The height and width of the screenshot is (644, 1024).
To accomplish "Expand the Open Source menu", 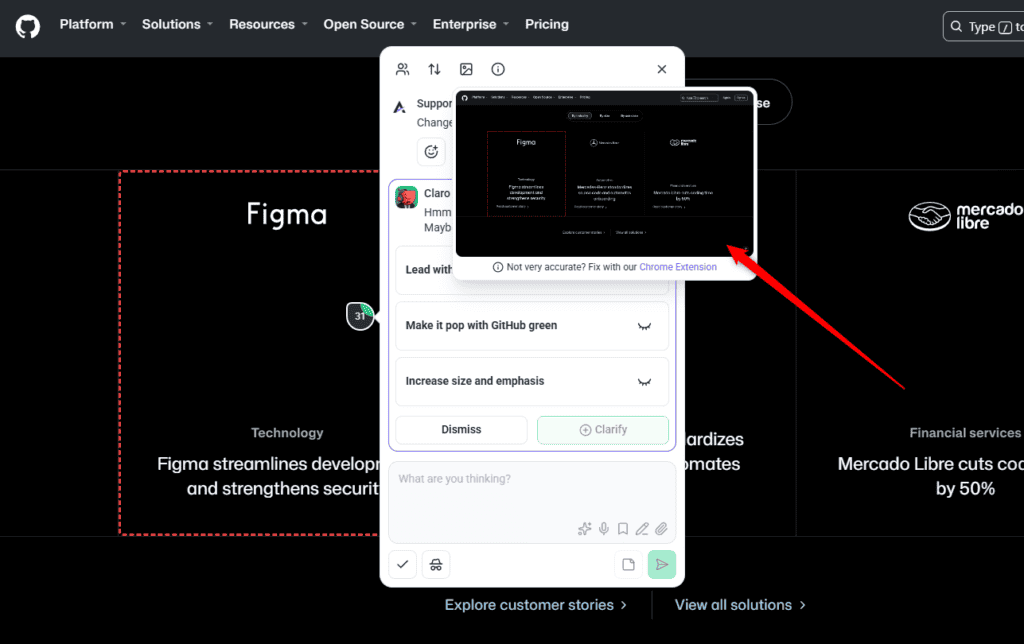I will point(370,24).
